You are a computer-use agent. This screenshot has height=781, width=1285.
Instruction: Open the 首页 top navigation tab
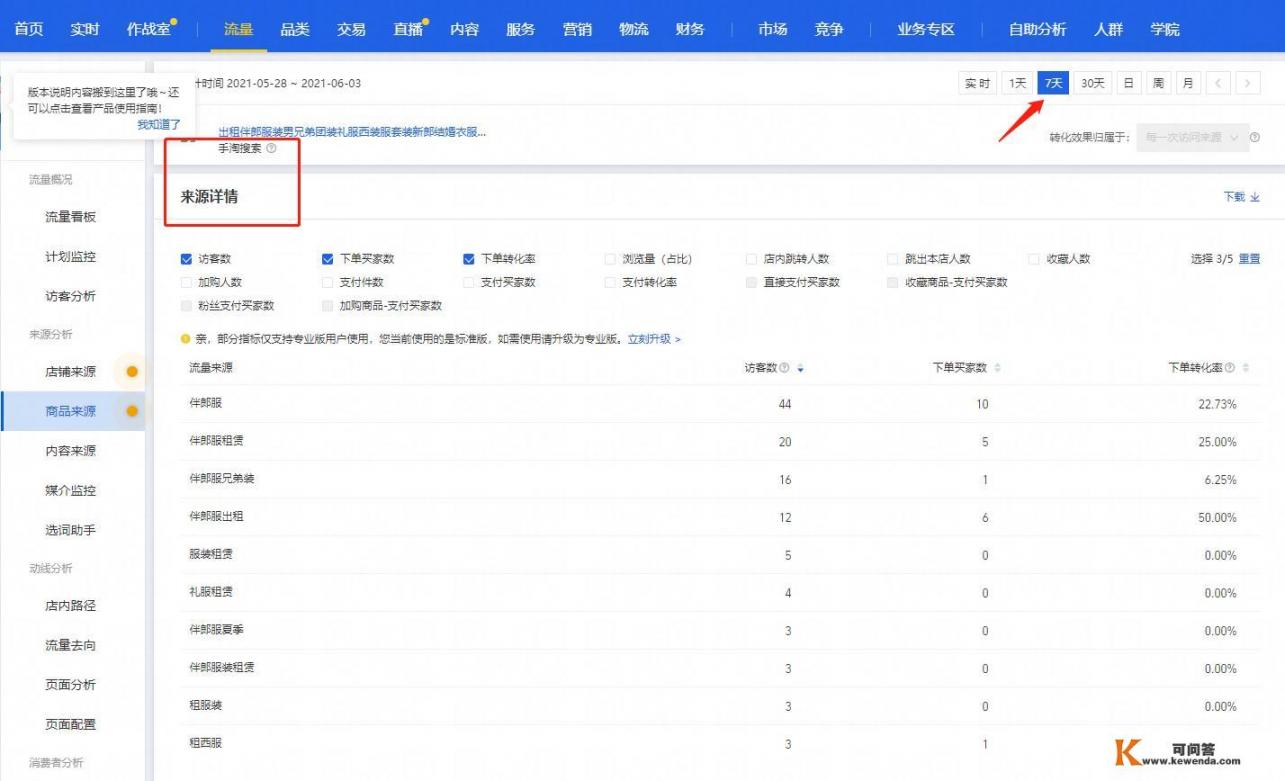coord(28,29)
